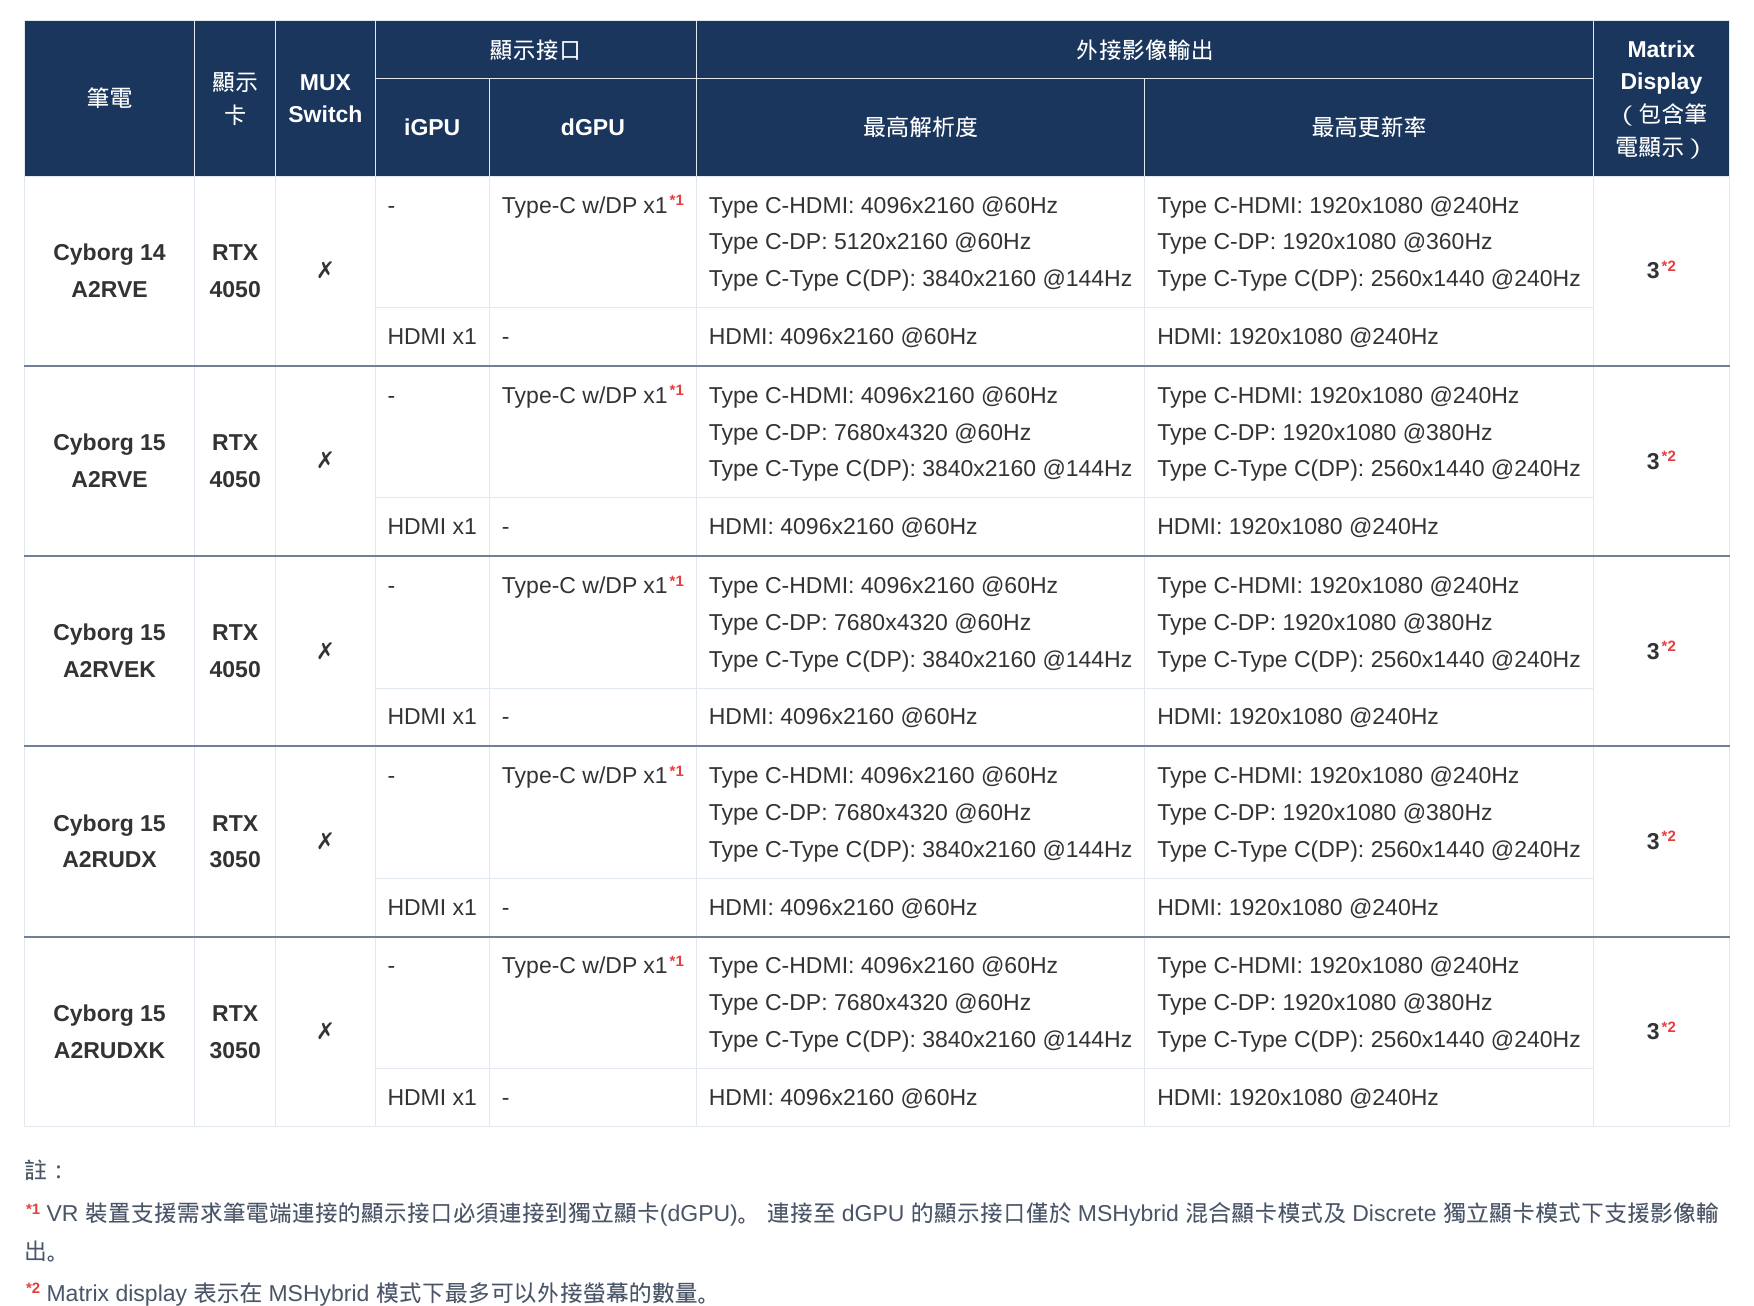
Task: Click the MUX ✗ mark for Cyborg 15 A2RUDX
Action: (325, 841)
